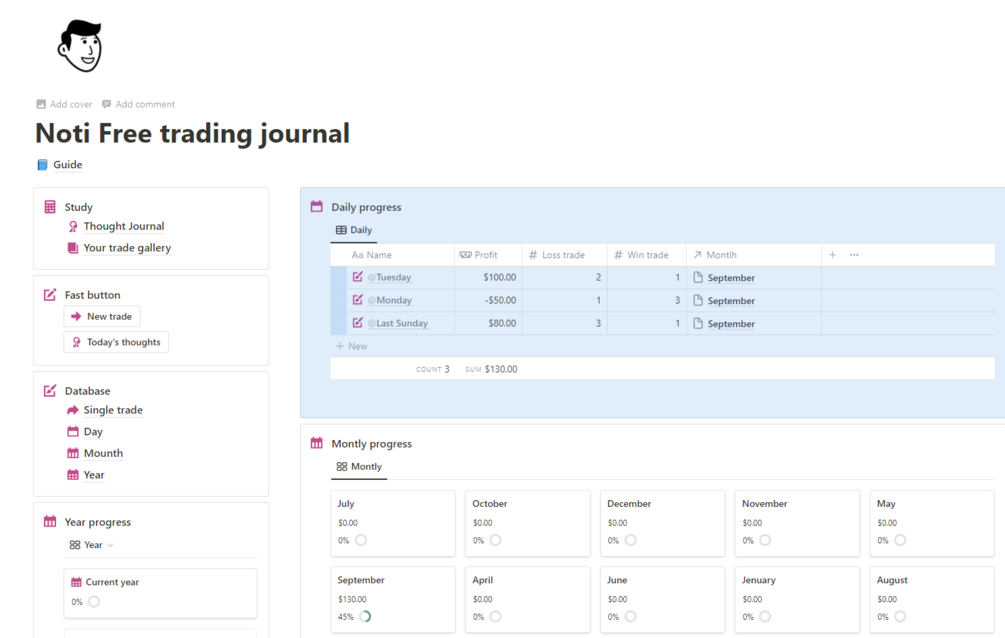Click the Your trade gallery book icon
The width and height of the screenshot is (1005, 638).
click(x=73, y=248)
